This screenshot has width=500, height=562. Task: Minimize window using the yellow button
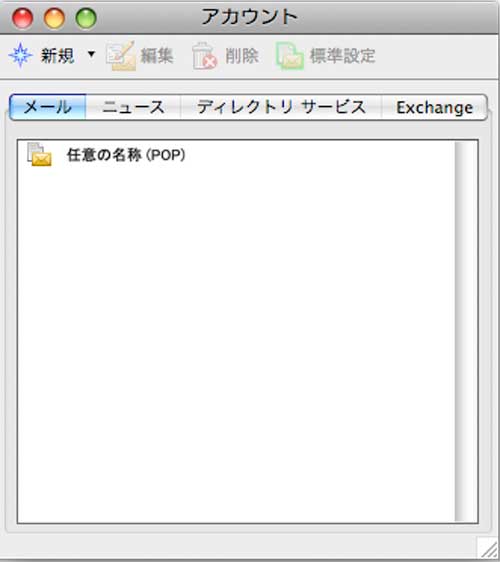tap(54, 18)
